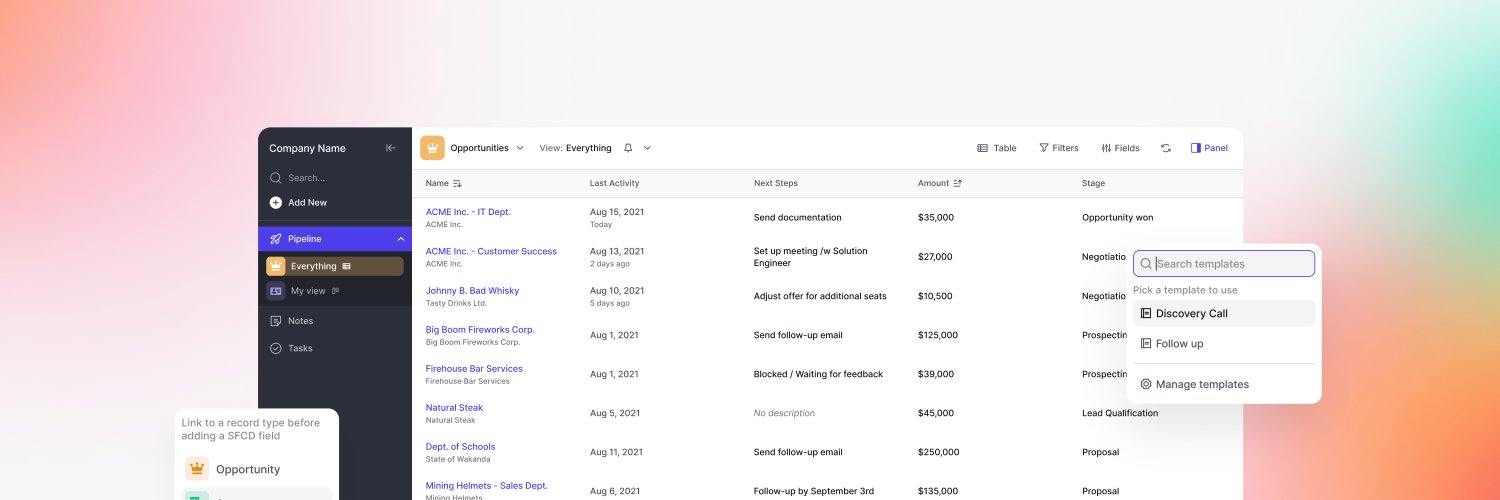Click the Company Name workspace title

(x=307, y=148)
